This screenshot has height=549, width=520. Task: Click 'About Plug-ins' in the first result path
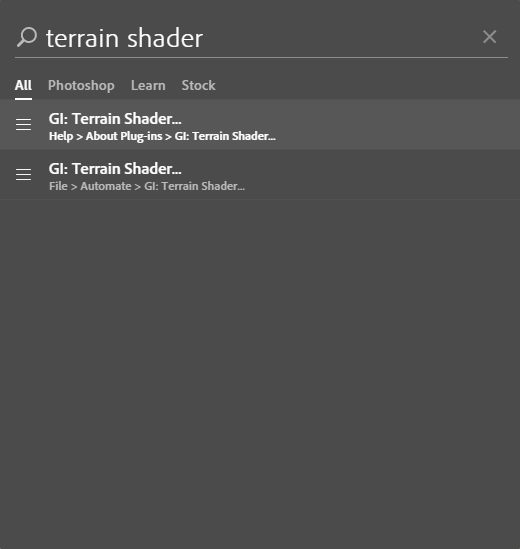pyautogui.click(x=124, y=136)
